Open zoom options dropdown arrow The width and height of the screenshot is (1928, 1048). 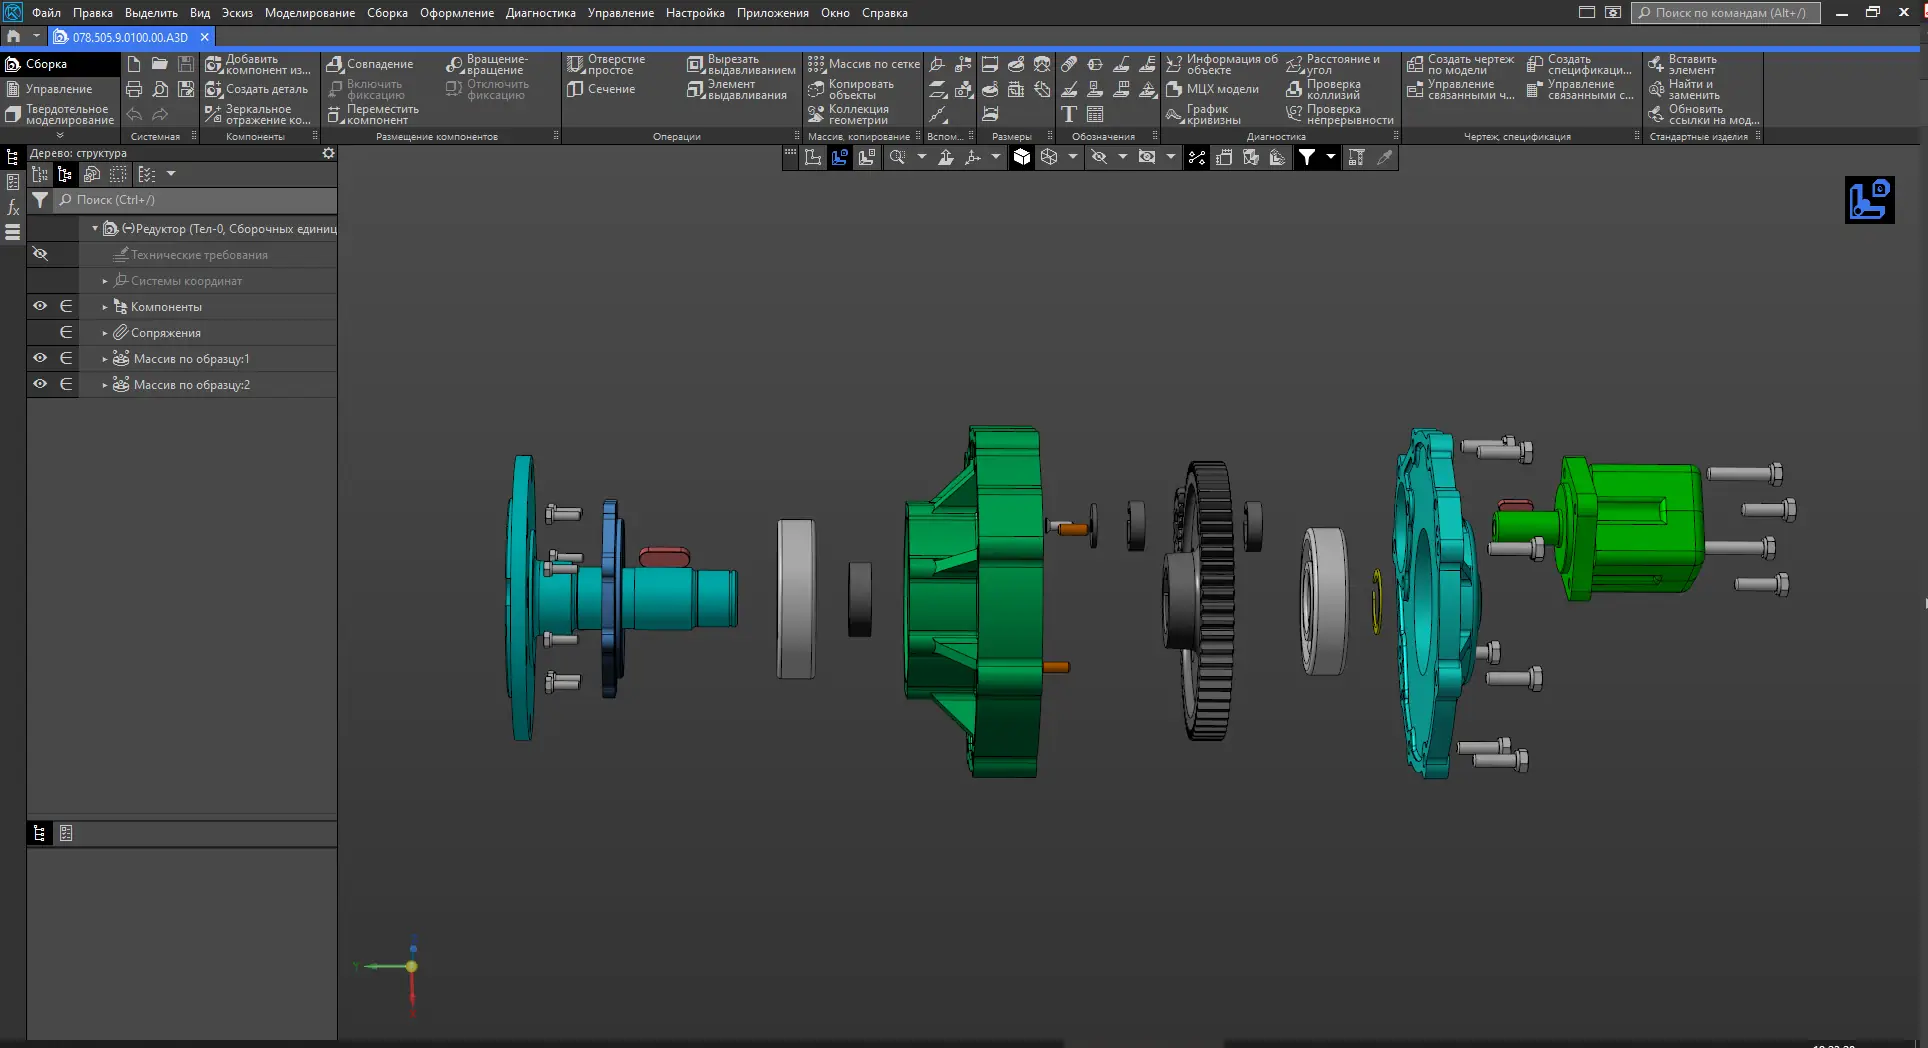(x=922, y=157)
